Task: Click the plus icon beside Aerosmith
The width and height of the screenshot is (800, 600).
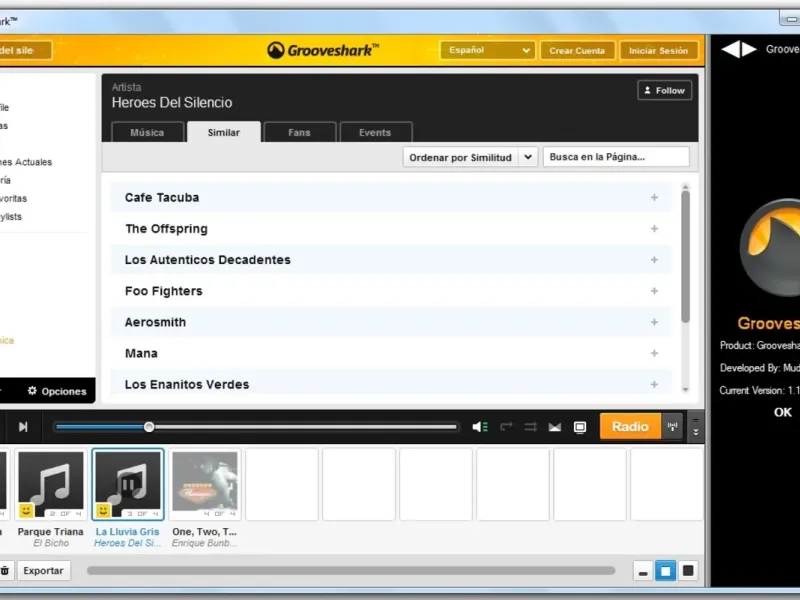Action: pos(654,322)
